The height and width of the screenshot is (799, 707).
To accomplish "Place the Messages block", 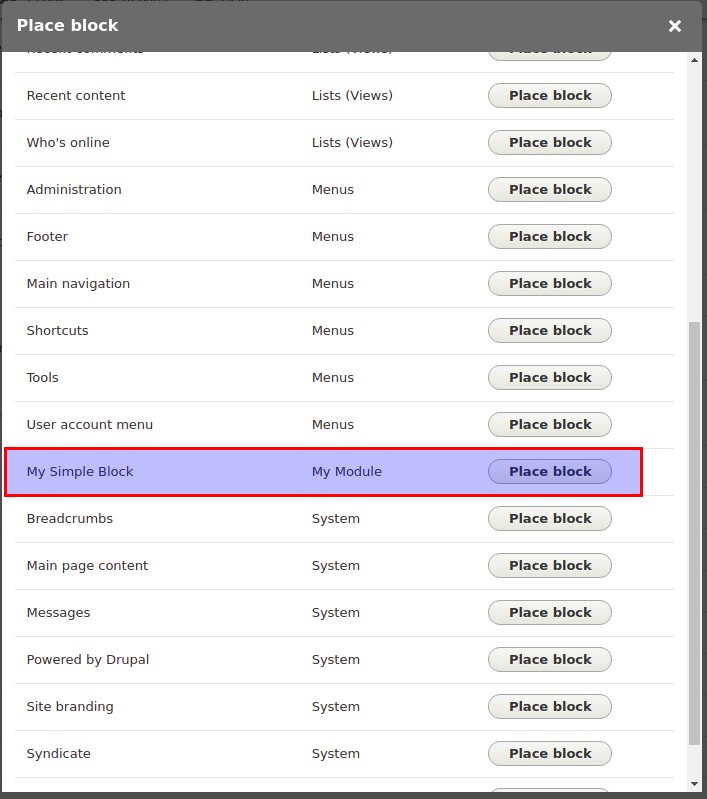I will 549,612.
